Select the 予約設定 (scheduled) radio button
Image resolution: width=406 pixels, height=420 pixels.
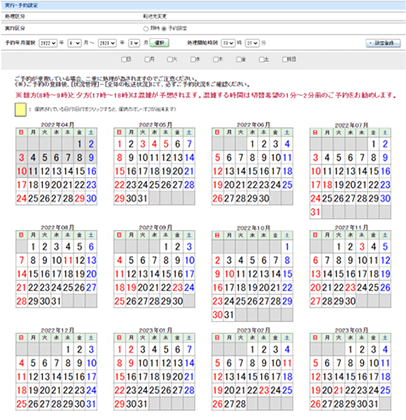click(164, 29)
